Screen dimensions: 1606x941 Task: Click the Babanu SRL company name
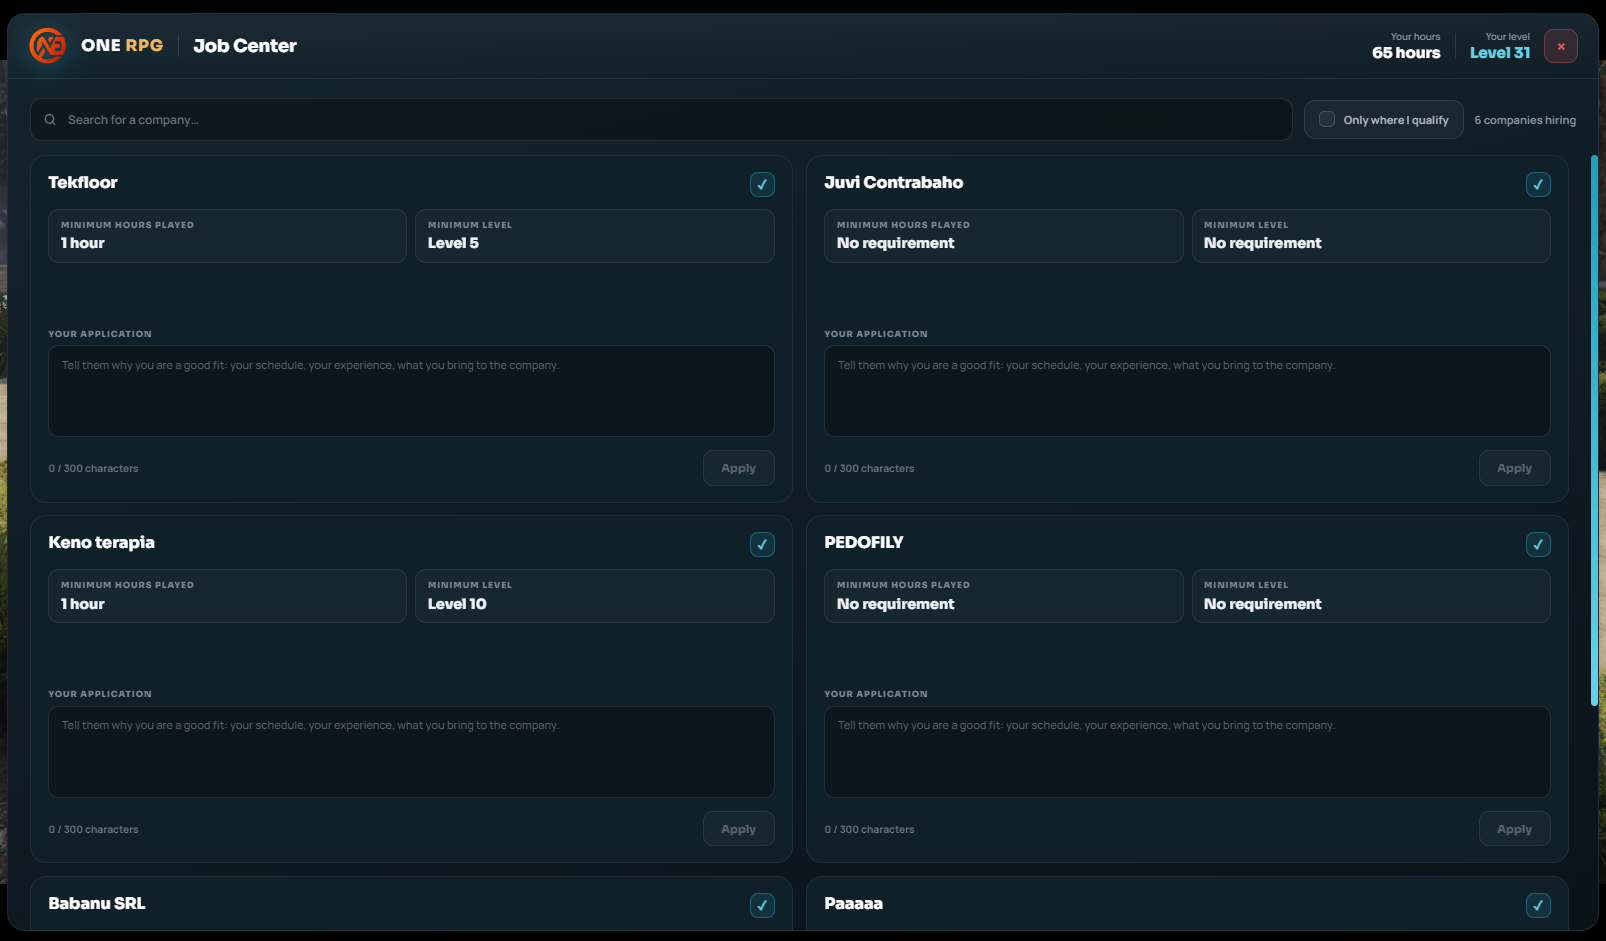click(97, 903)
